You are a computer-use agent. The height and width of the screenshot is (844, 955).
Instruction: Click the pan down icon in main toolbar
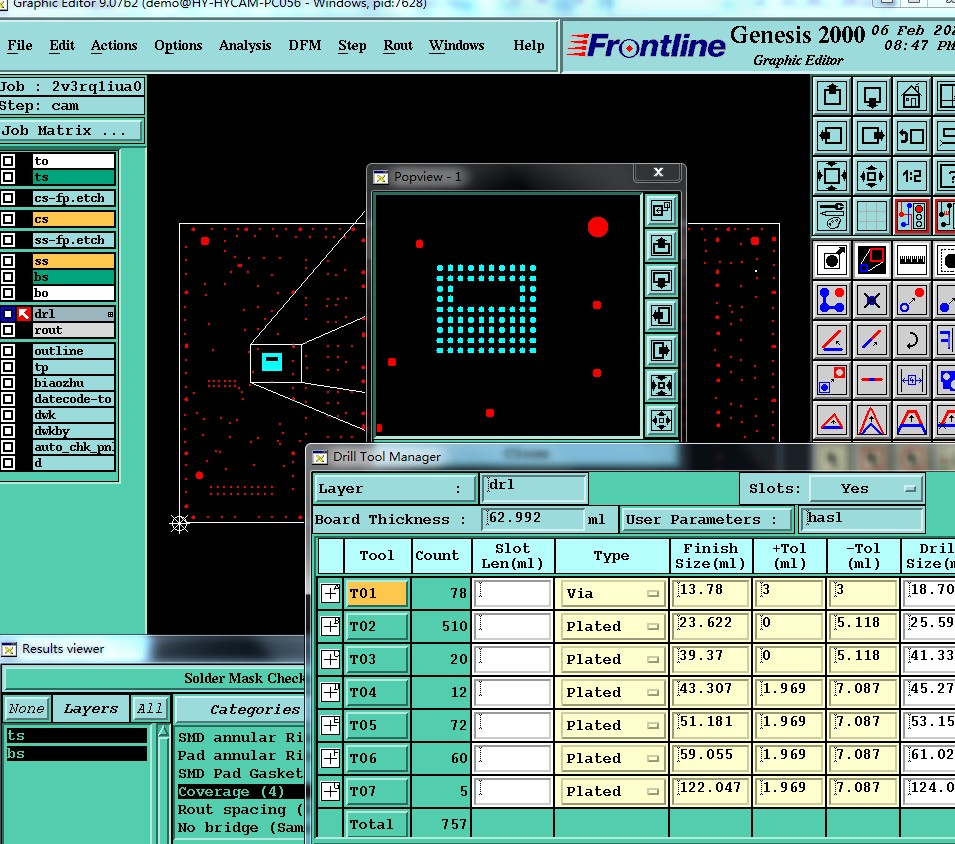(872, 96)
